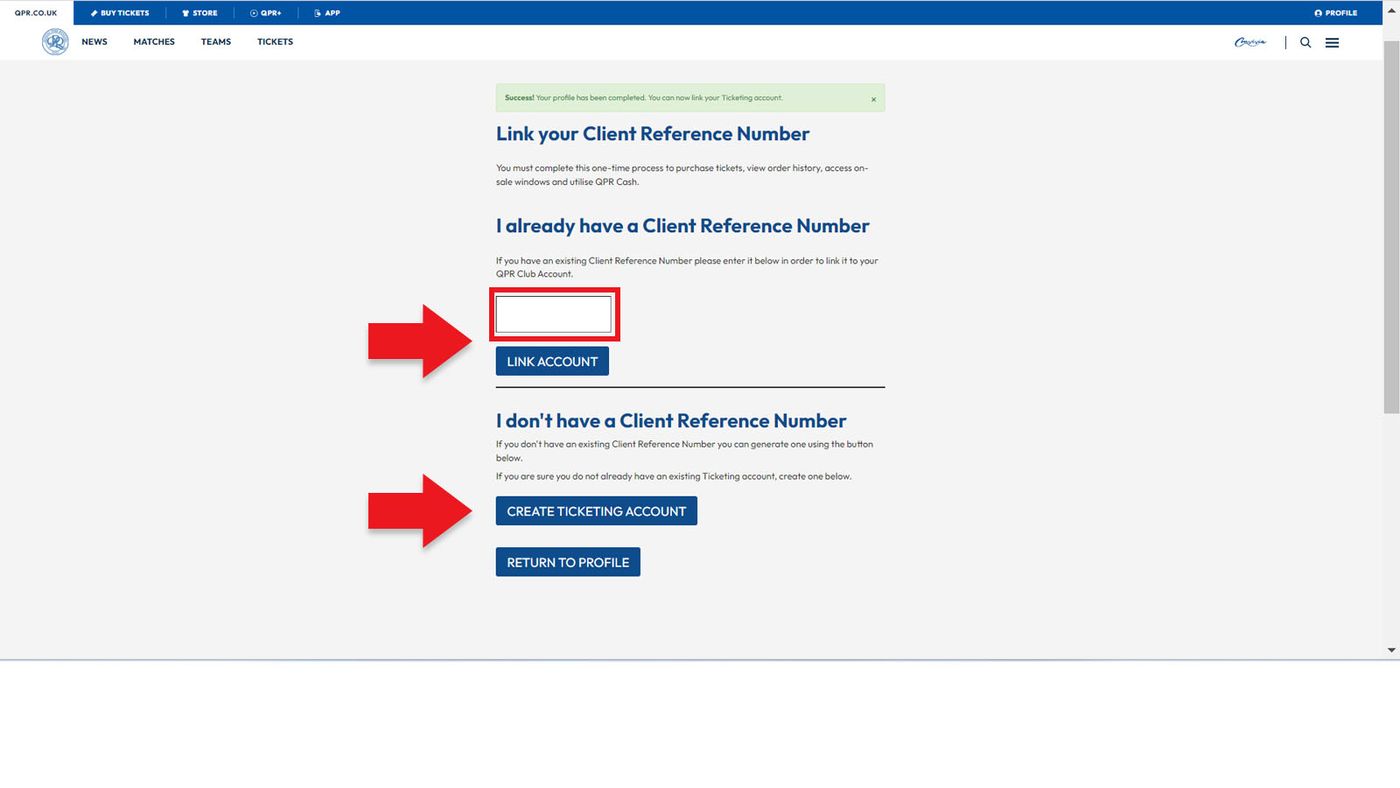Open the Store link
1400x788 pixels.
200,13
